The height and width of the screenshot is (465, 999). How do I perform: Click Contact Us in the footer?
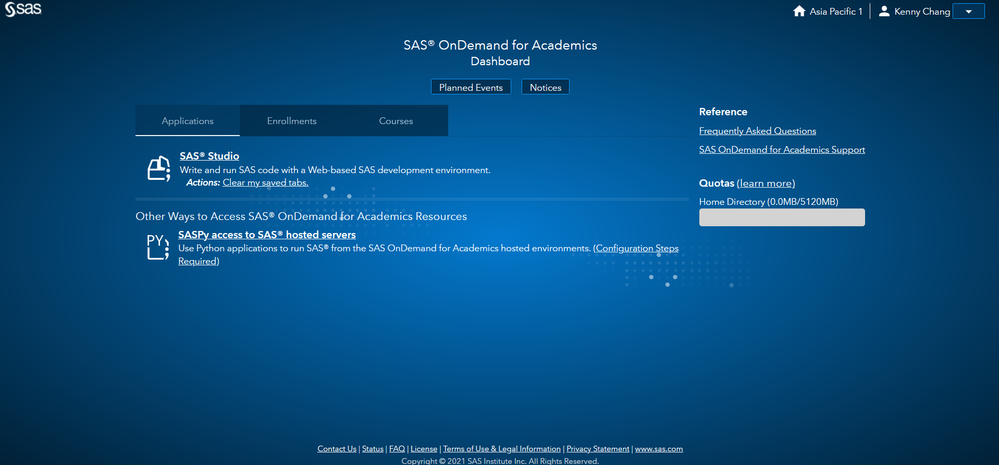[x=337, y=449]
